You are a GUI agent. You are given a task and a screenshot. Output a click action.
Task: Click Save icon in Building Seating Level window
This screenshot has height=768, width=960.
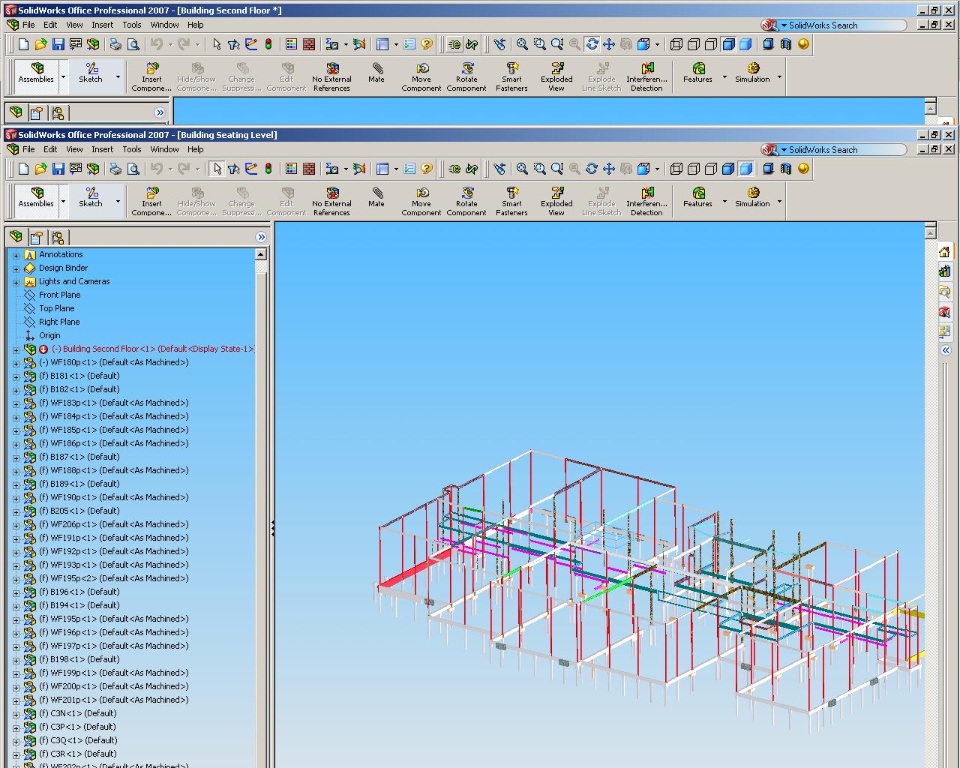[58, 168]
